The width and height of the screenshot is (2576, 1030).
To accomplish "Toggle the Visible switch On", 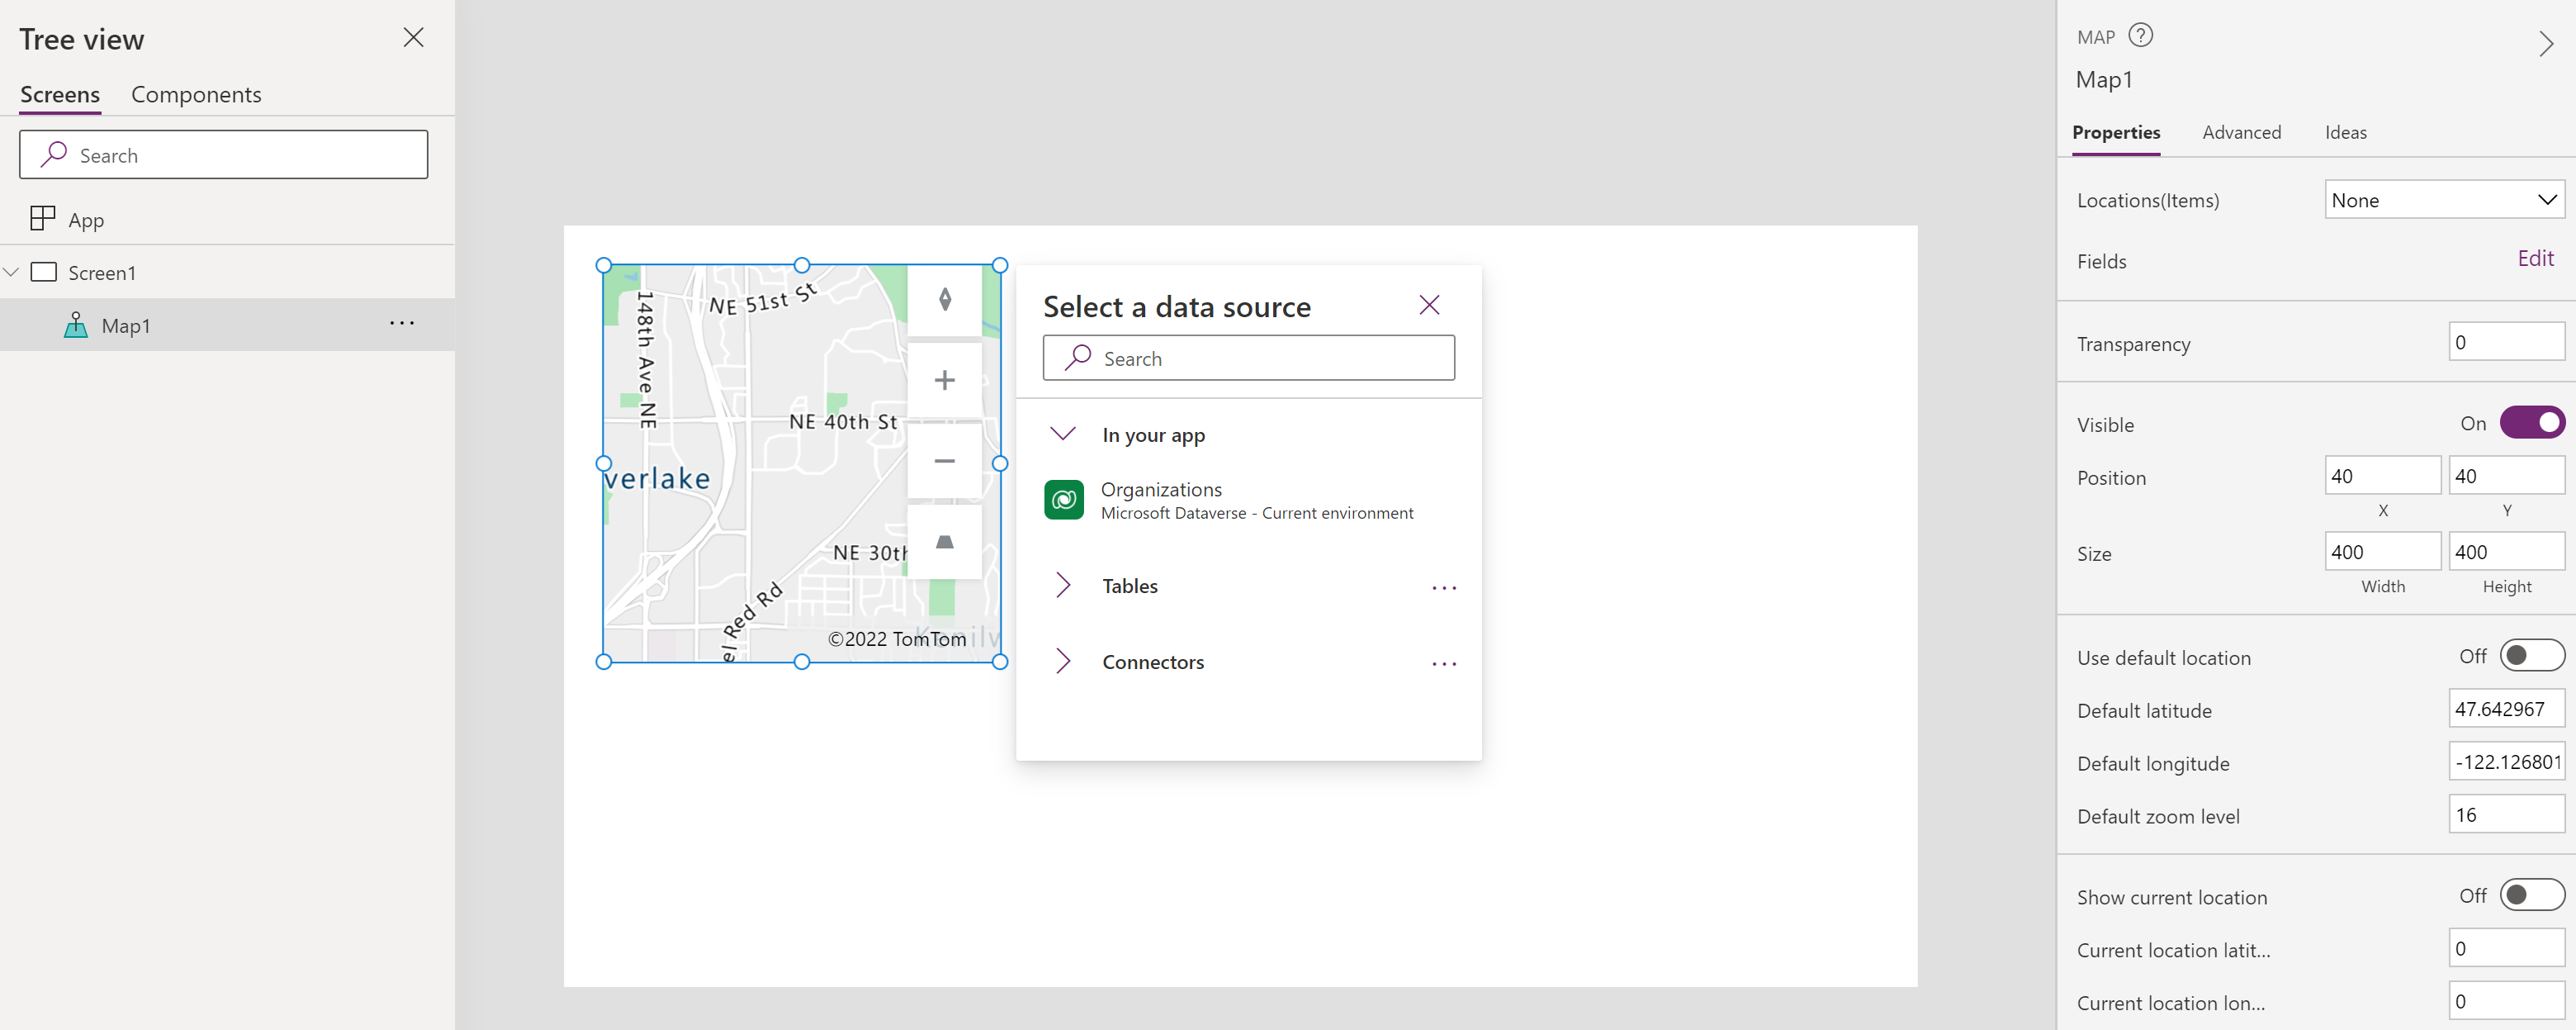I will tap(2530, 424).
